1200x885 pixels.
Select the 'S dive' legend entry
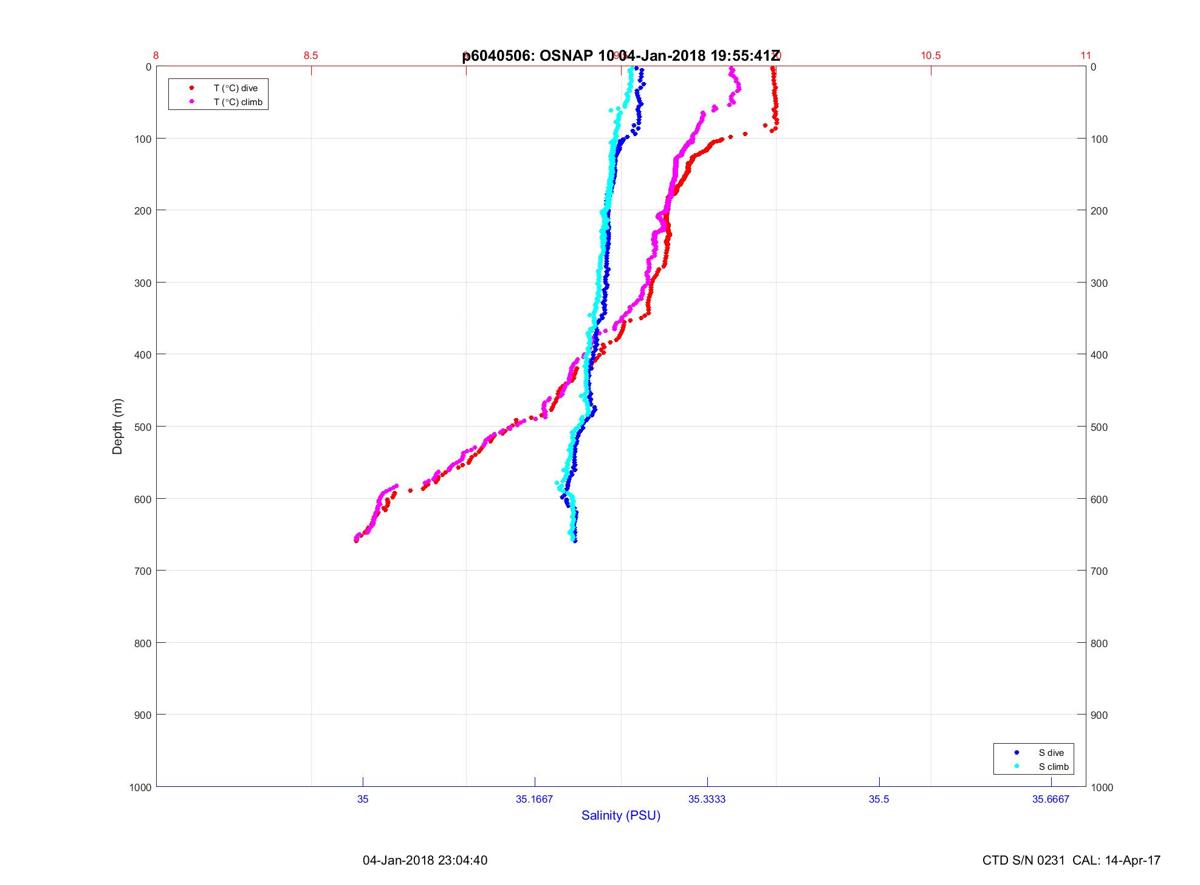click(1051, 752)
